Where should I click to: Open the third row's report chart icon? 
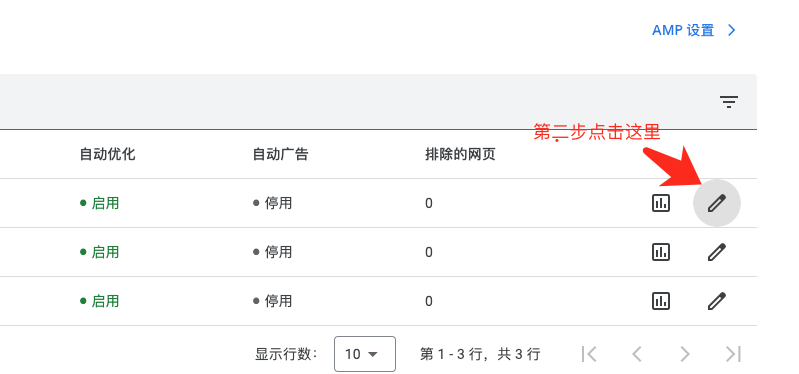[x=661, y=301]
